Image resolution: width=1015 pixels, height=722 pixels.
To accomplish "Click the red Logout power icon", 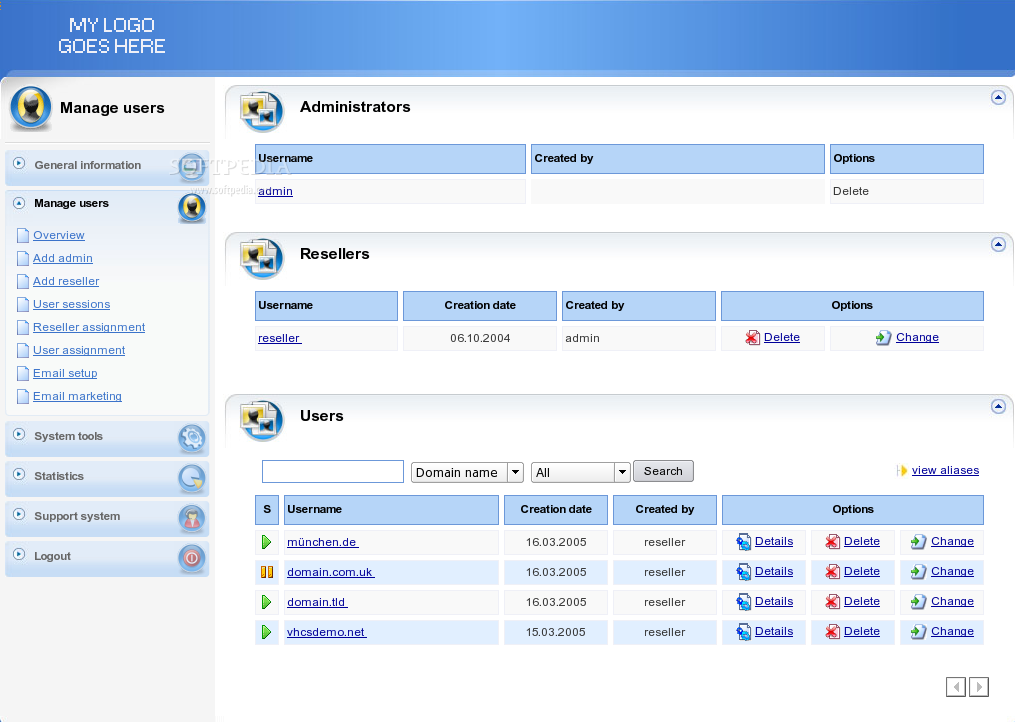I will pyautogui.click(x=191, y=558).
